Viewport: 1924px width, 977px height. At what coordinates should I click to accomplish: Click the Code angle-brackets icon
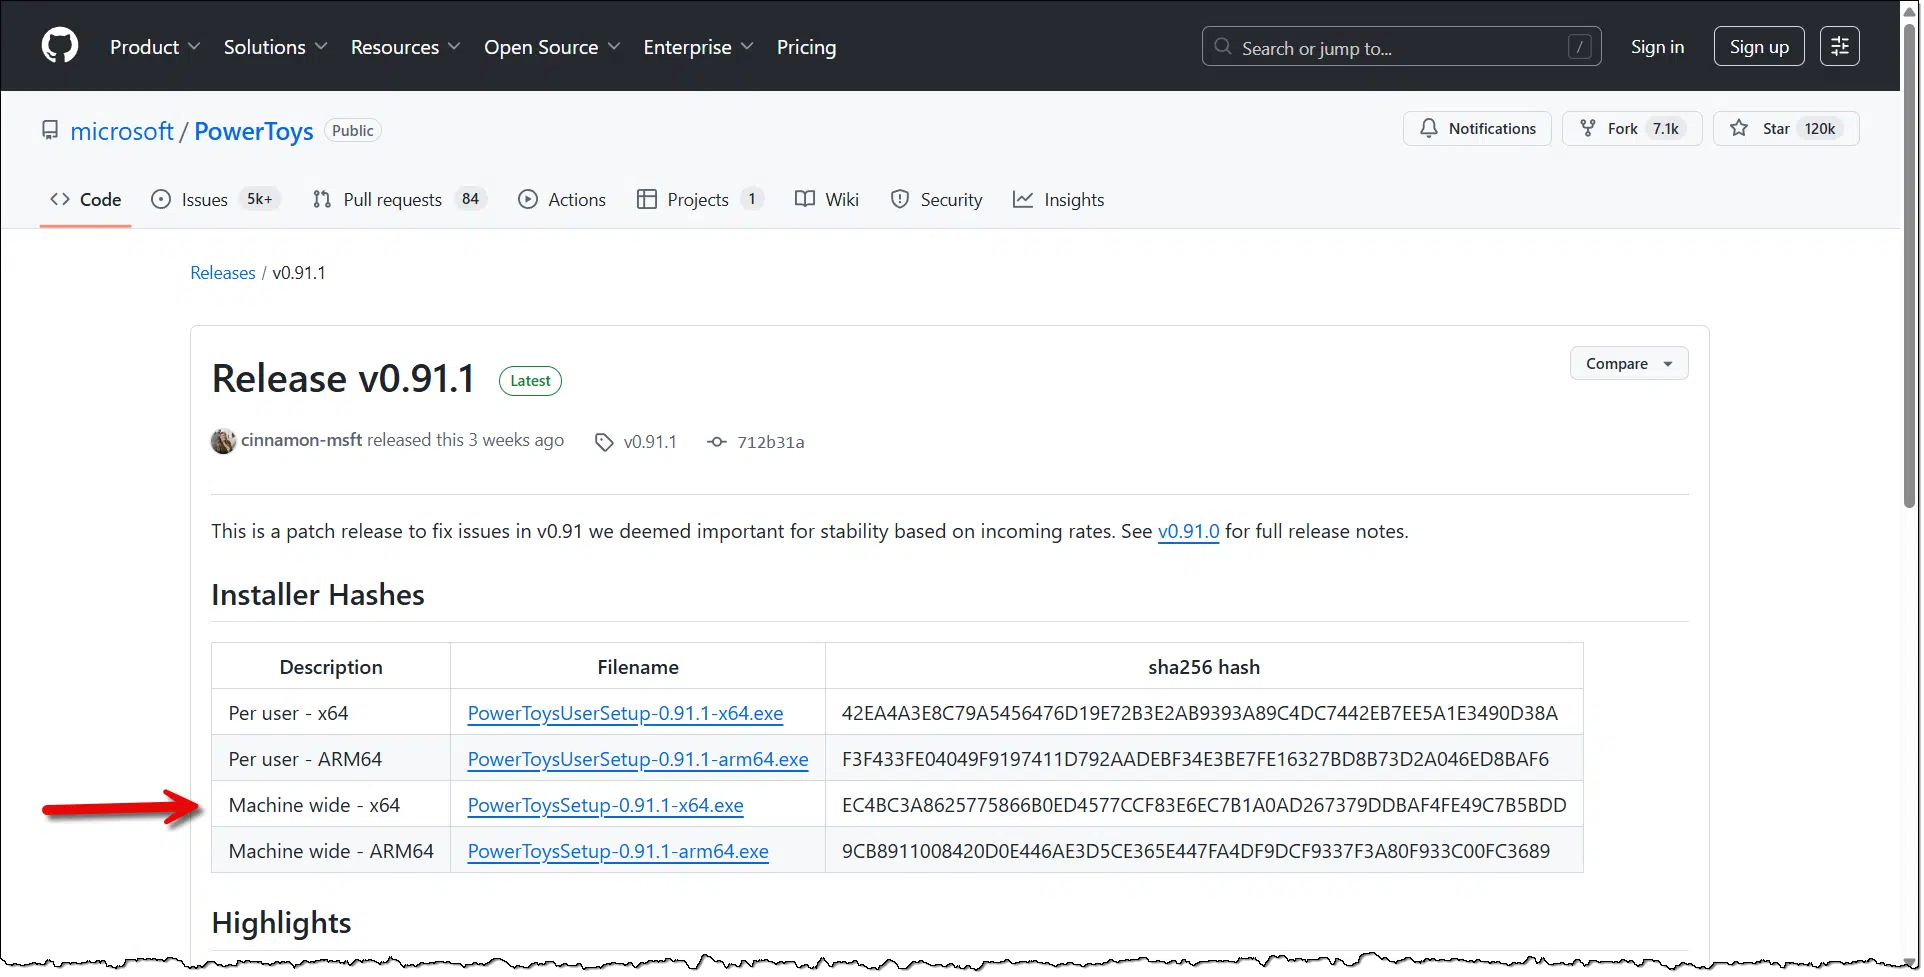60,199
